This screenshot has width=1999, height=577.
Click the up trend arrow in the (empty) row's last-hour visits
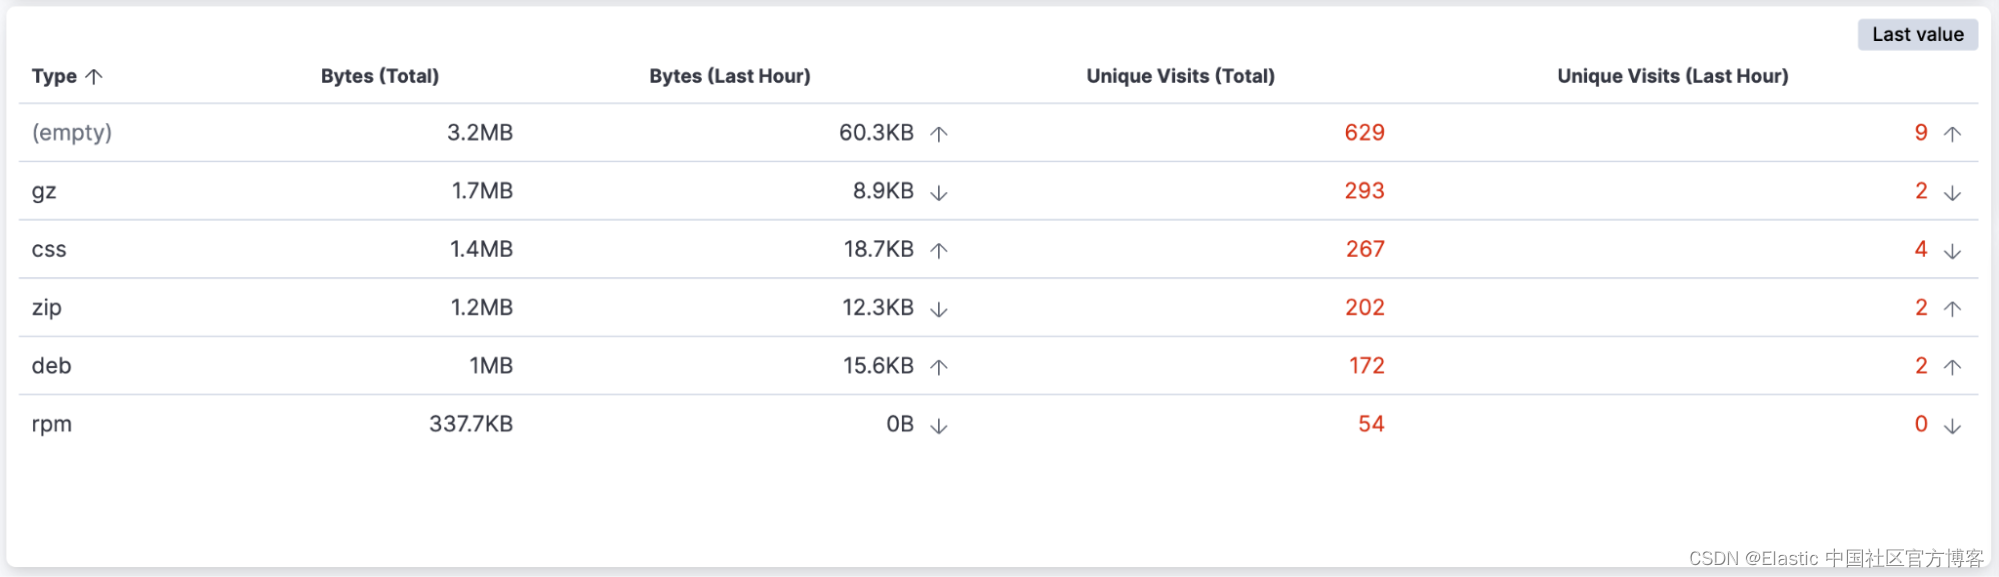[x=1952, y=134]
